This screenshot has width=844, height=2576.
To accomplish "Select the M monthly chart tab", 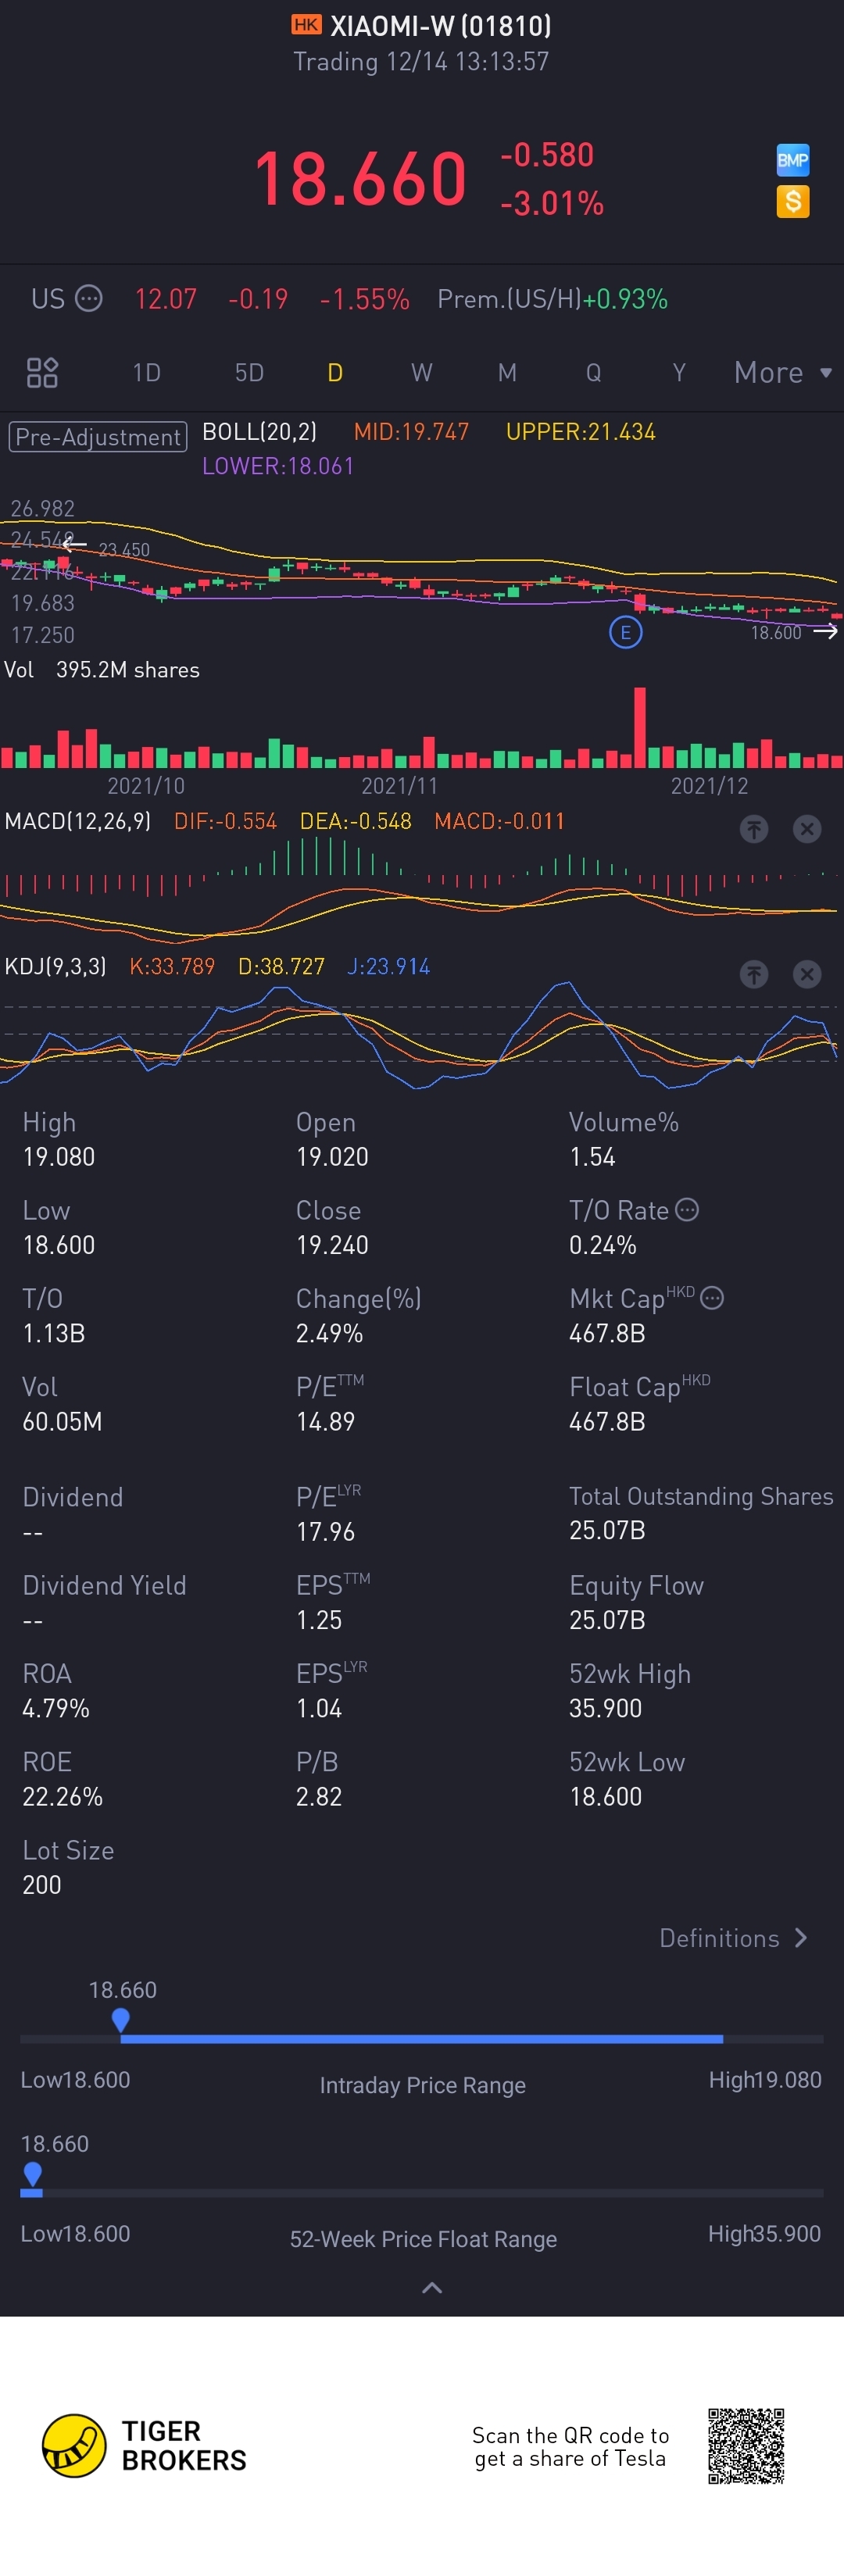I will point(507,373).
